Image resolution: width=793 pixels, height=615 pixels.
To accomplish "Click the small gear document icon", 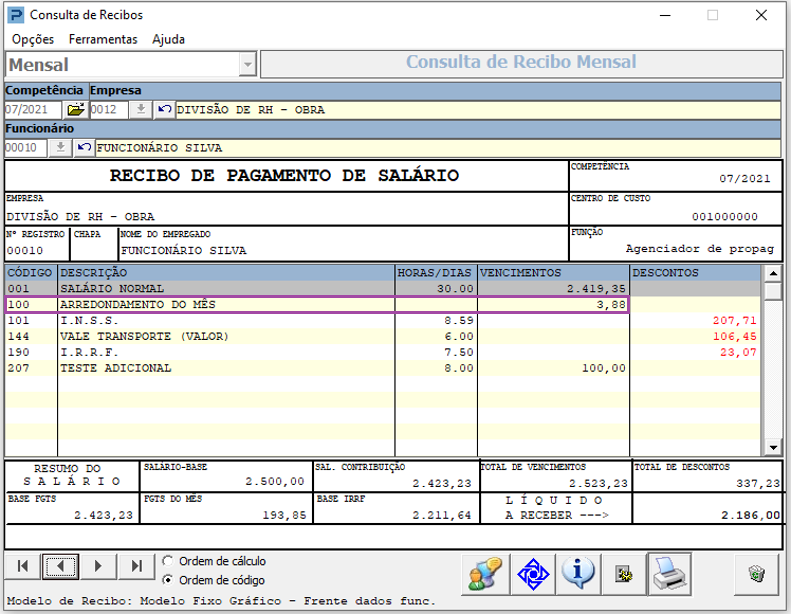I will [x=624, y=574].
